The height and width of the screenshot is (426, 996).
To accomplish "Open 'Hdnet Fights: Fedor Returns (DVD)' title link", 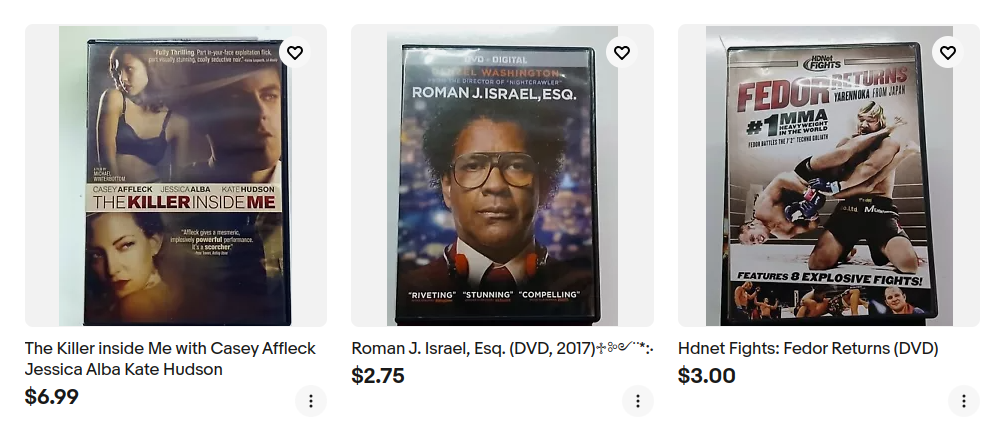I will (808, 348).
